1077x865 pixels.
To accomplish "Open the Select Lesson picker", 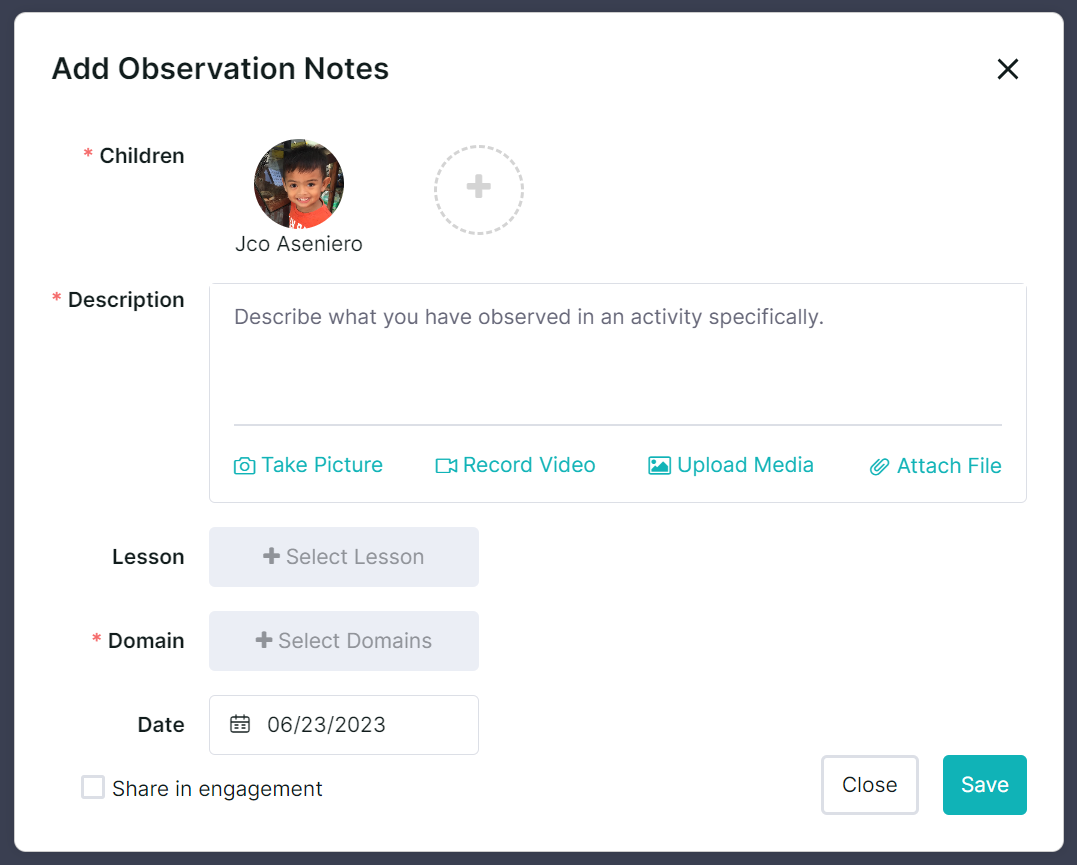I will coord(344,557).
